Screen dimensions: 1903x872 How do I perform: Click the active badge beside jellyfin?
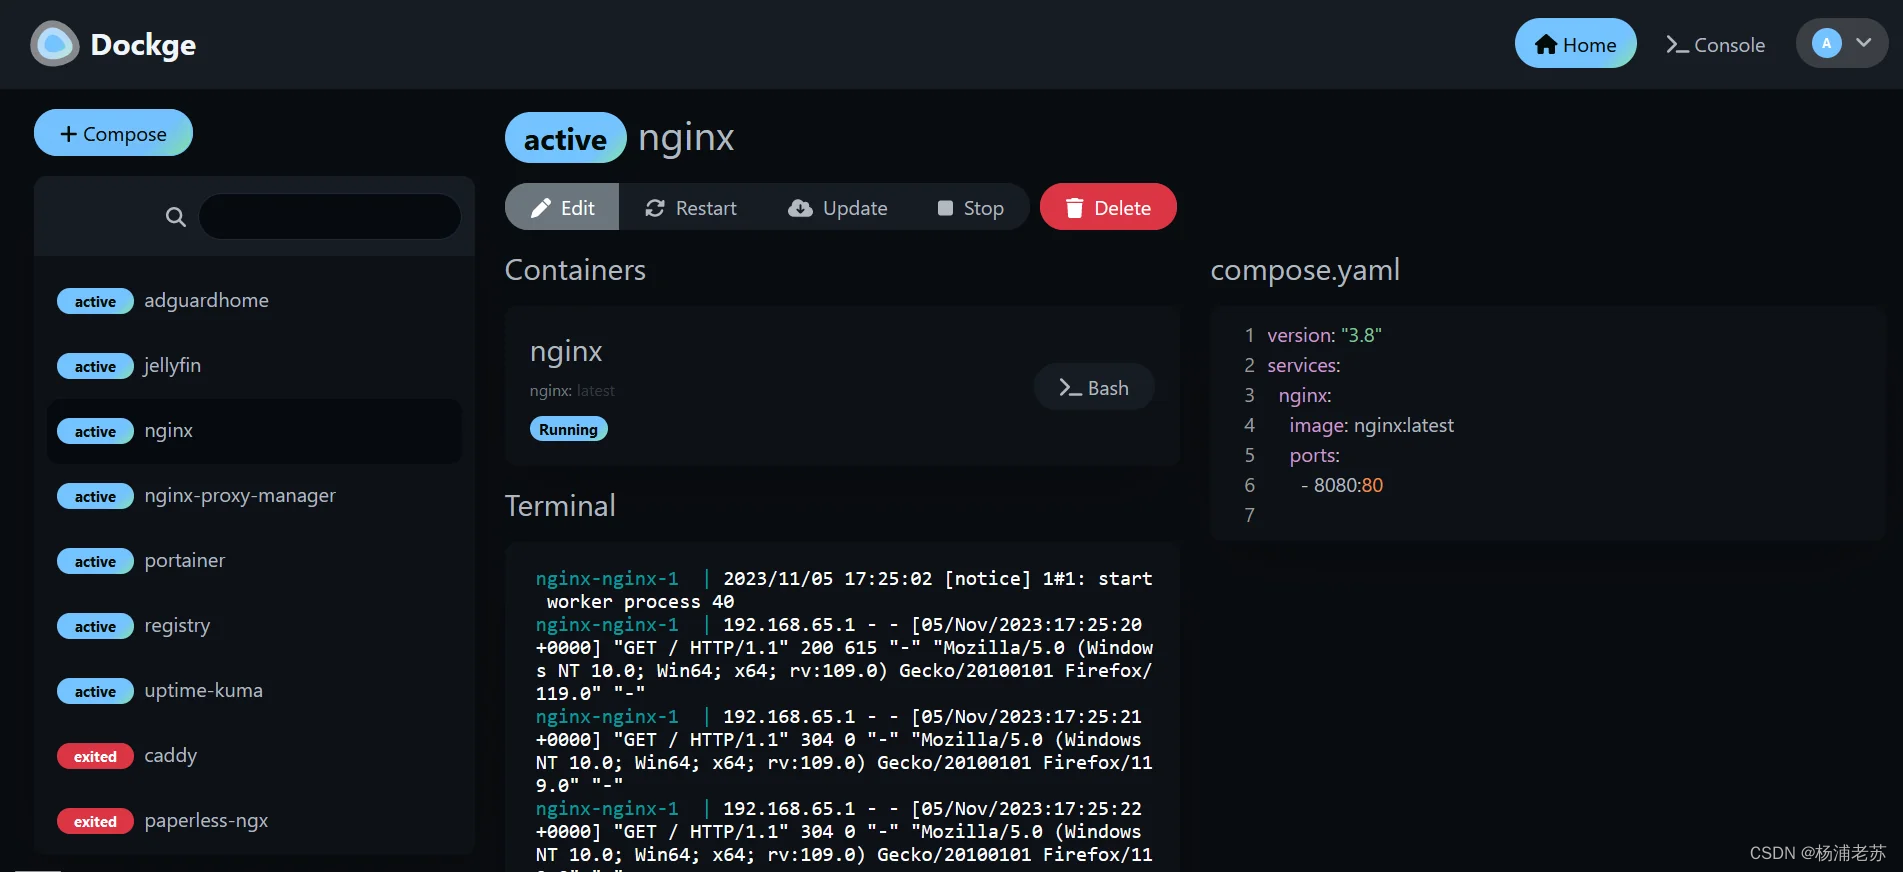tap(95, 366)
